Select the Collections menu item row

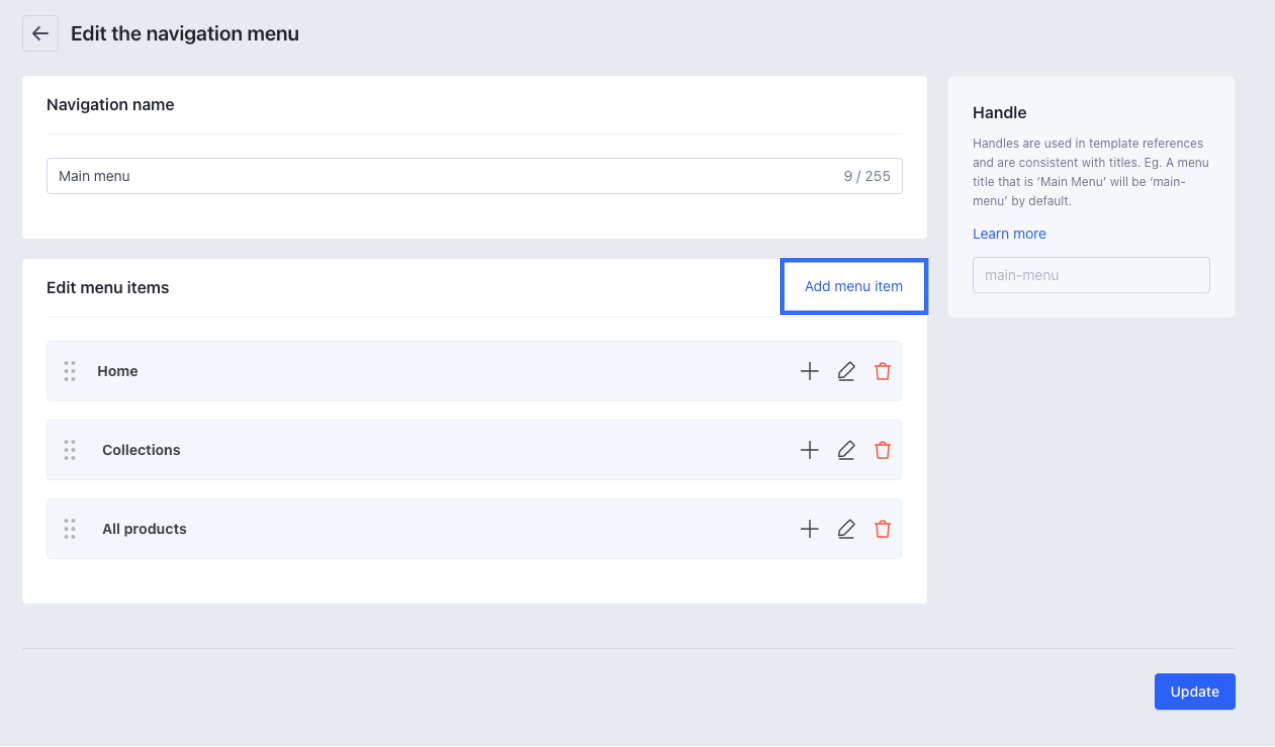tap(400, 450)
